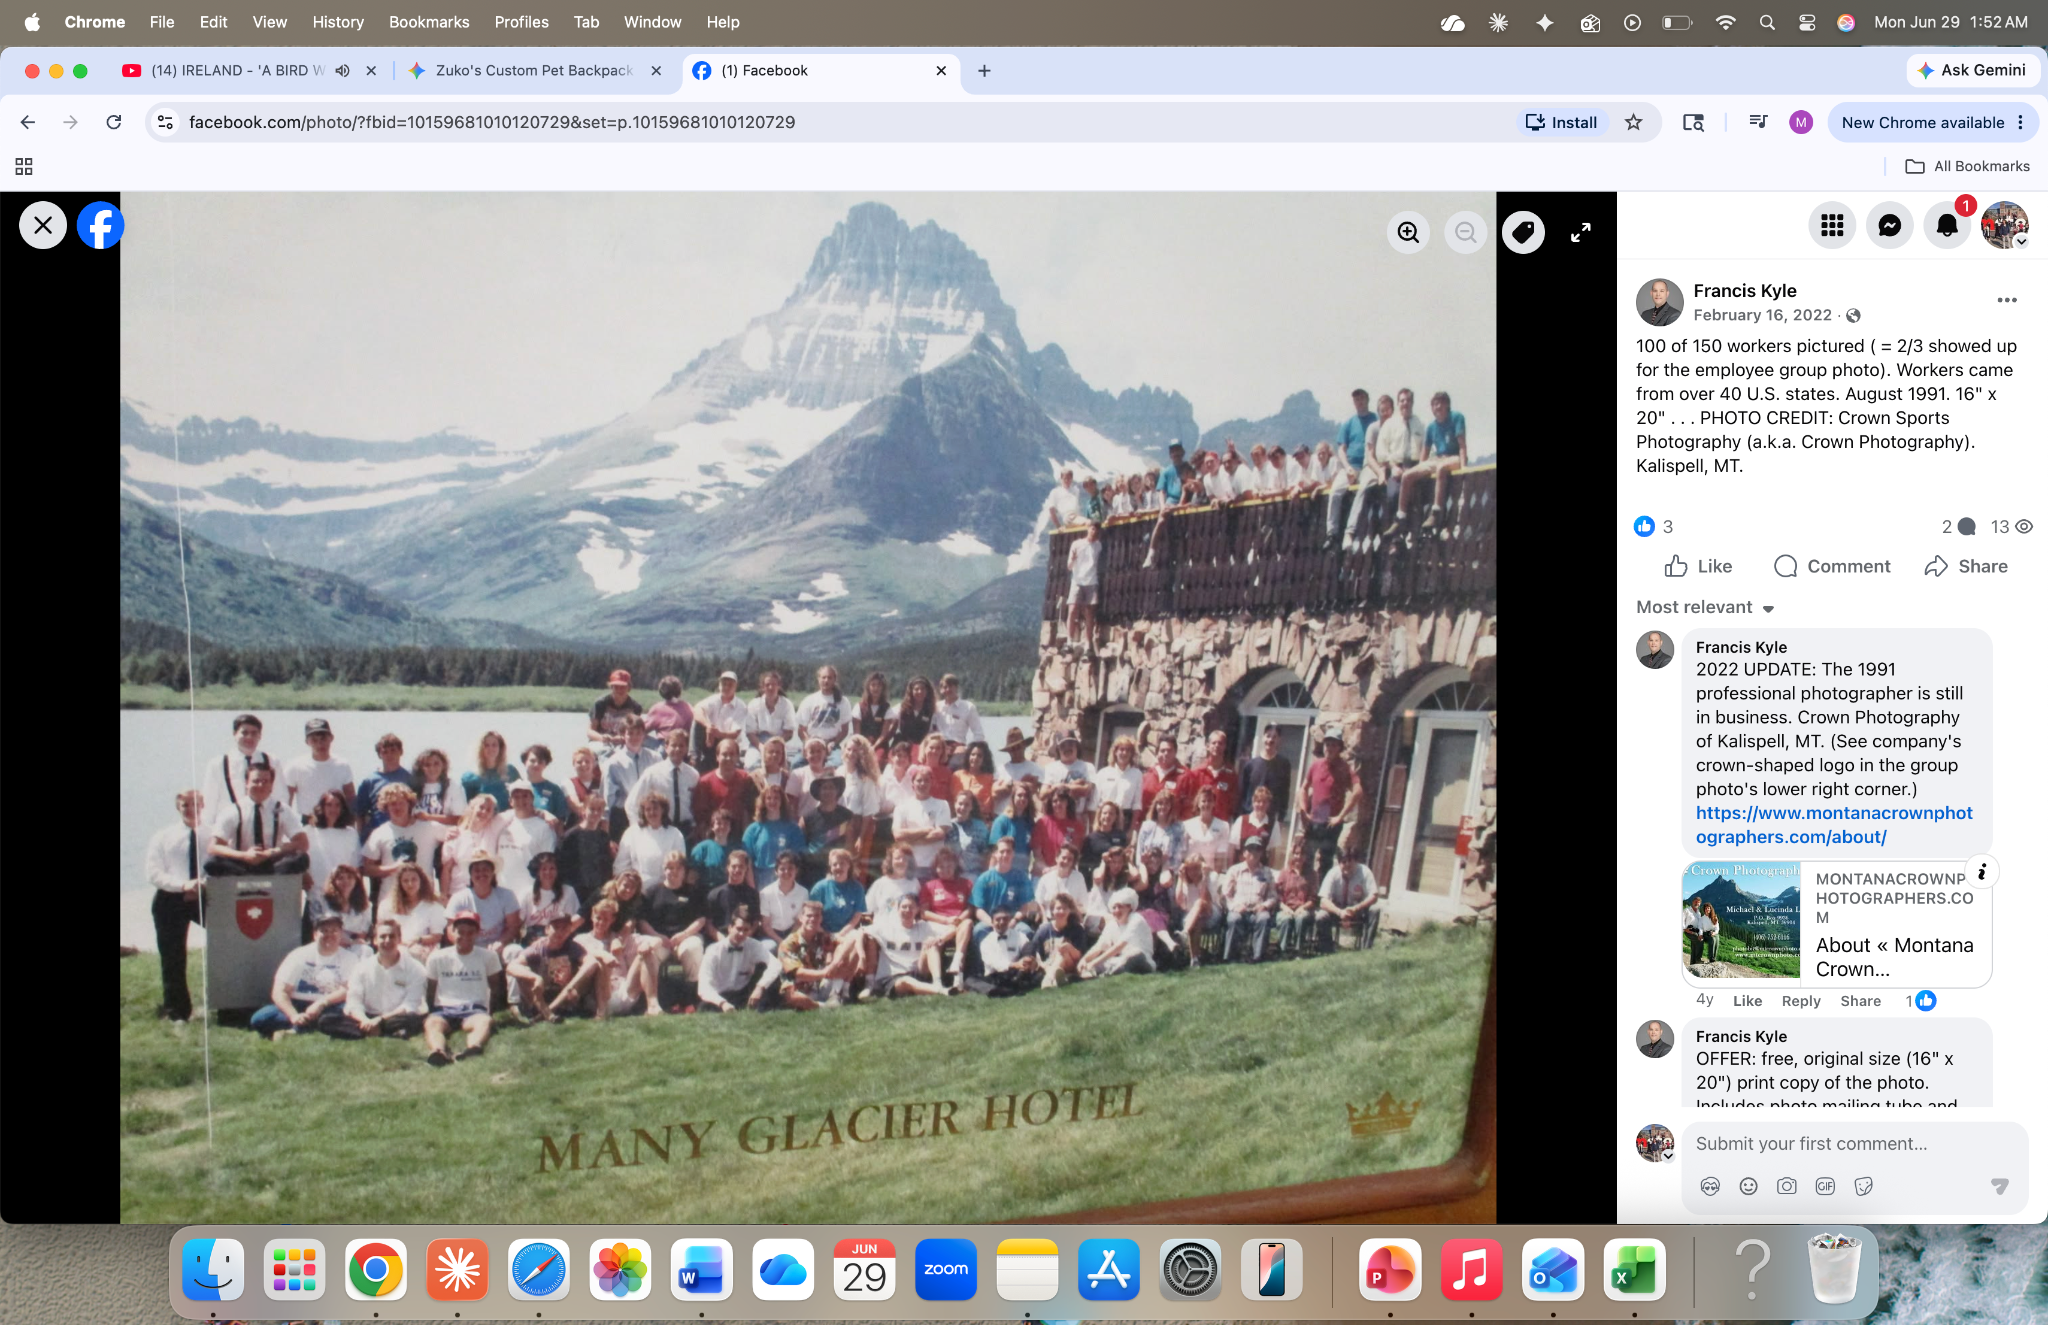Viewport: 2048px width, 1325px height.
Task: Open a new Chrome tab
Action: point(984,71)
